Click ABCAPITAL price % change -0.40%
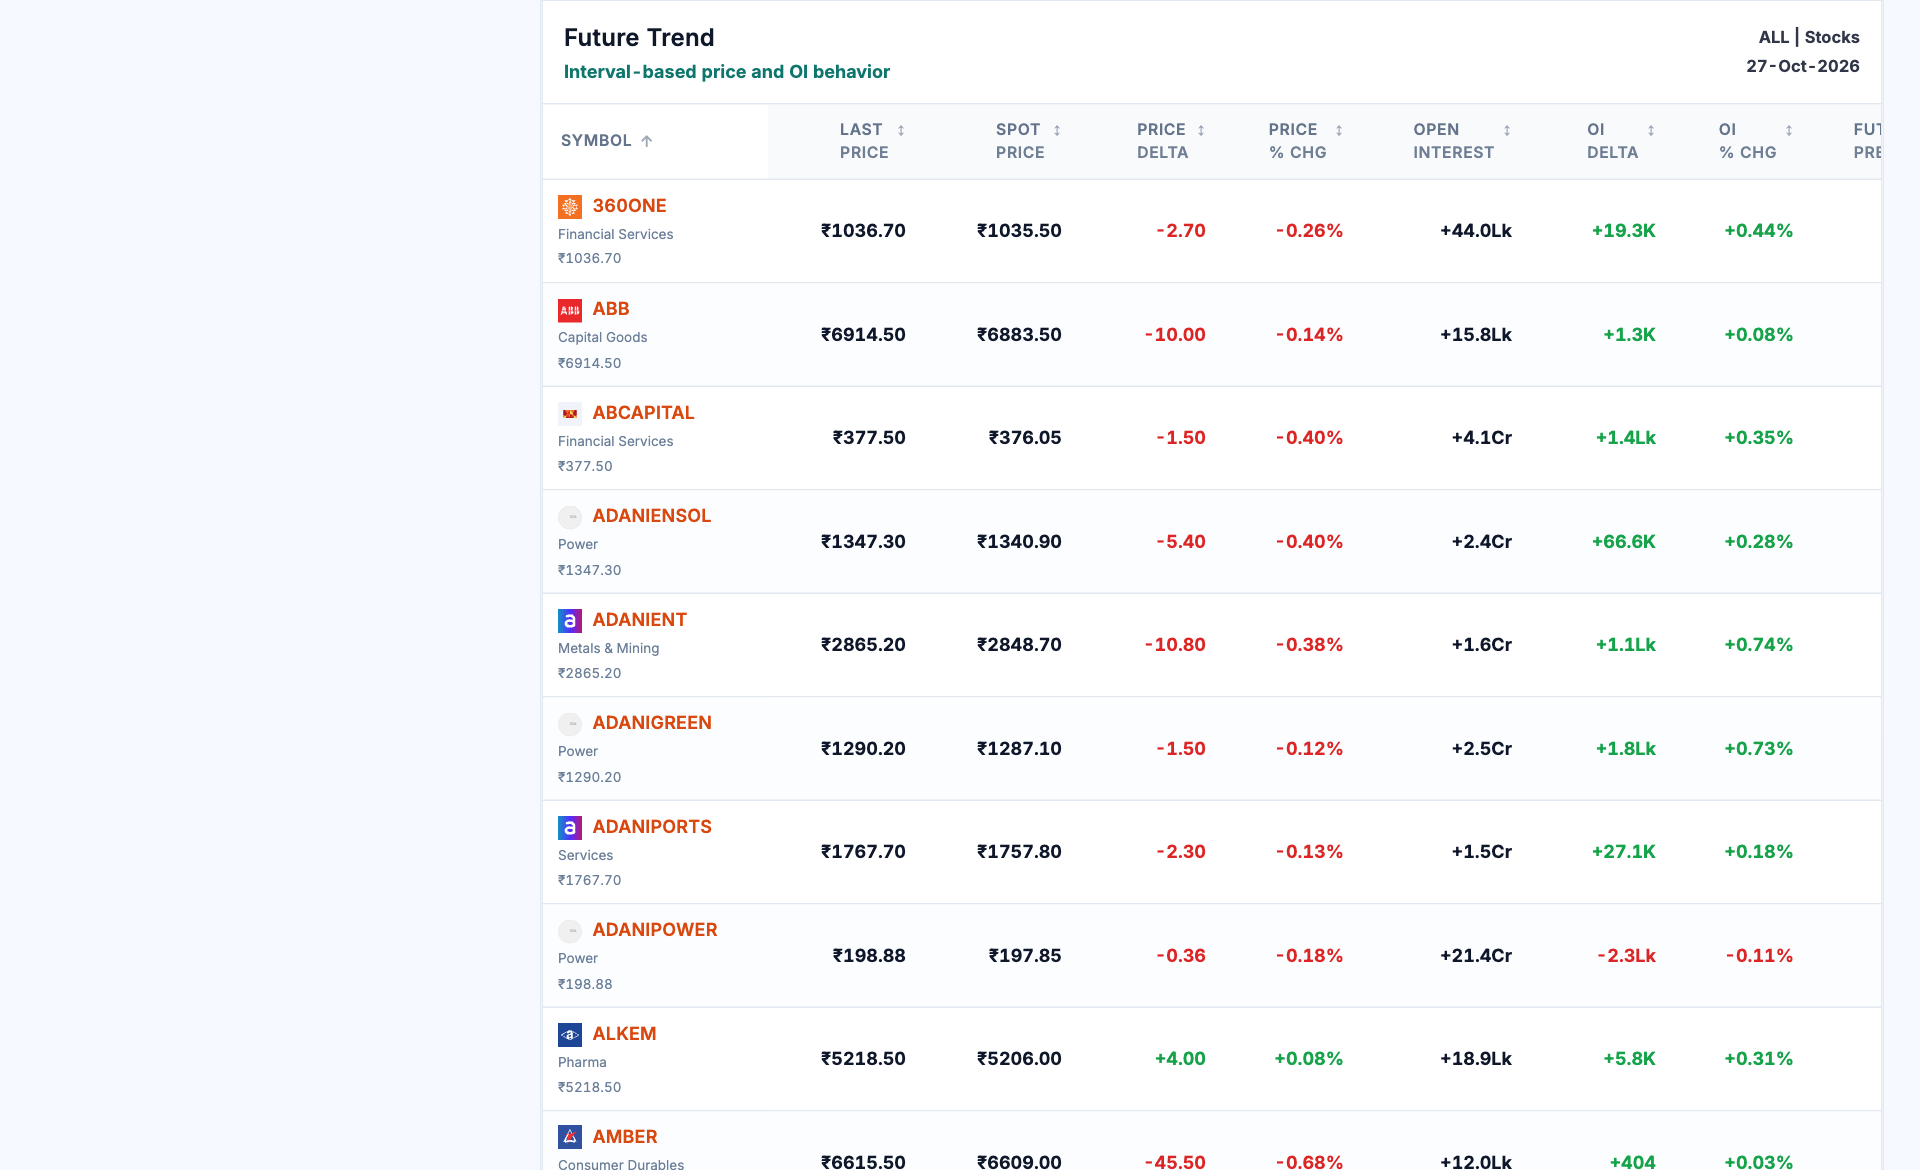 click(x=1309, y=437)
